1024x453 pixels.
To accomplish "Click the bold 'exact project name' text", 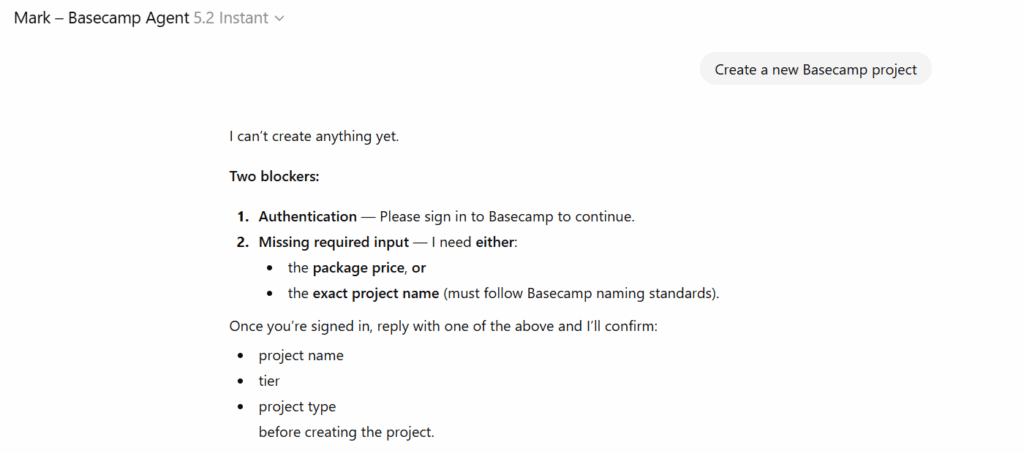I will [375, 294].
